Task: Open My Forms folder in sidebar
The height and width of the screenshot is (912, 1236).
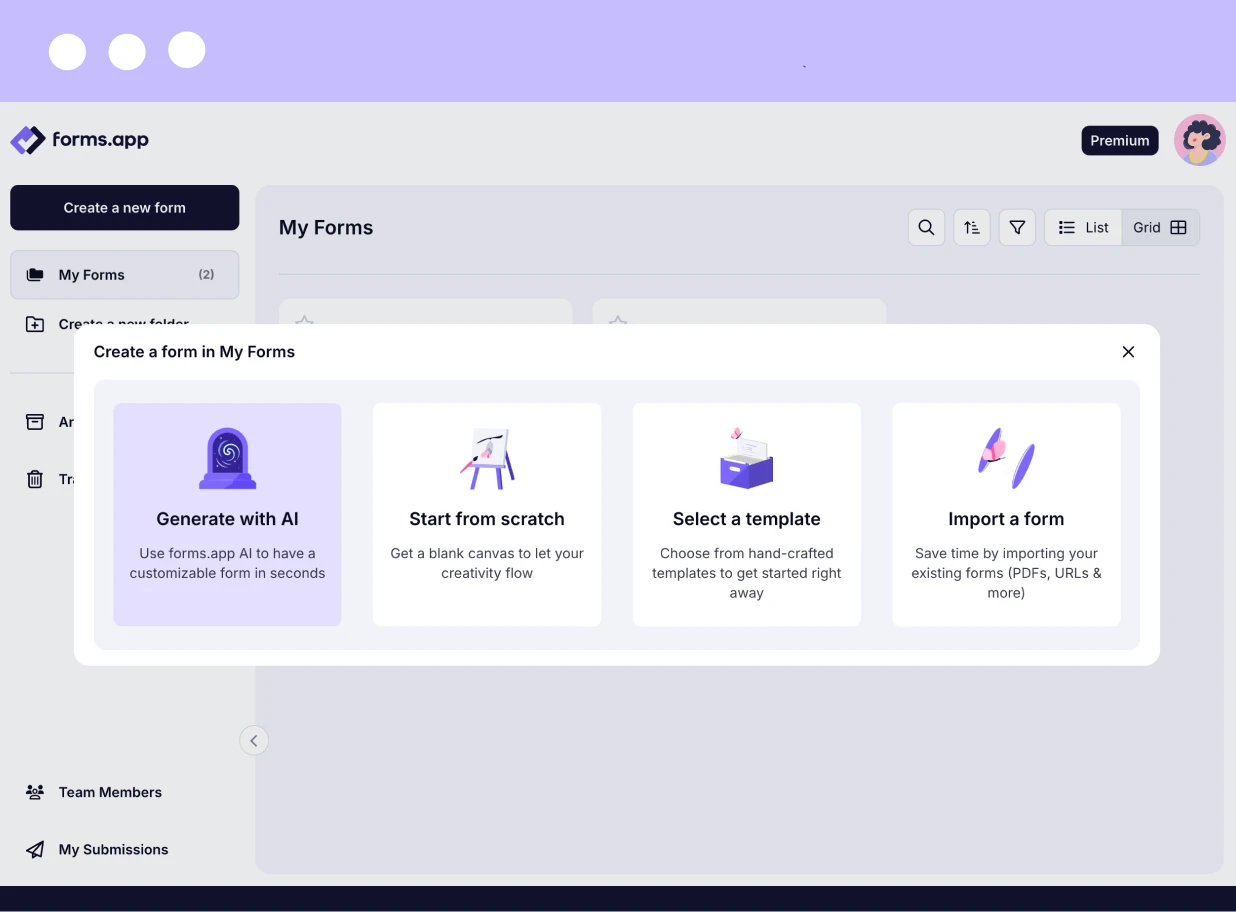Action: (x=125, y=275)
